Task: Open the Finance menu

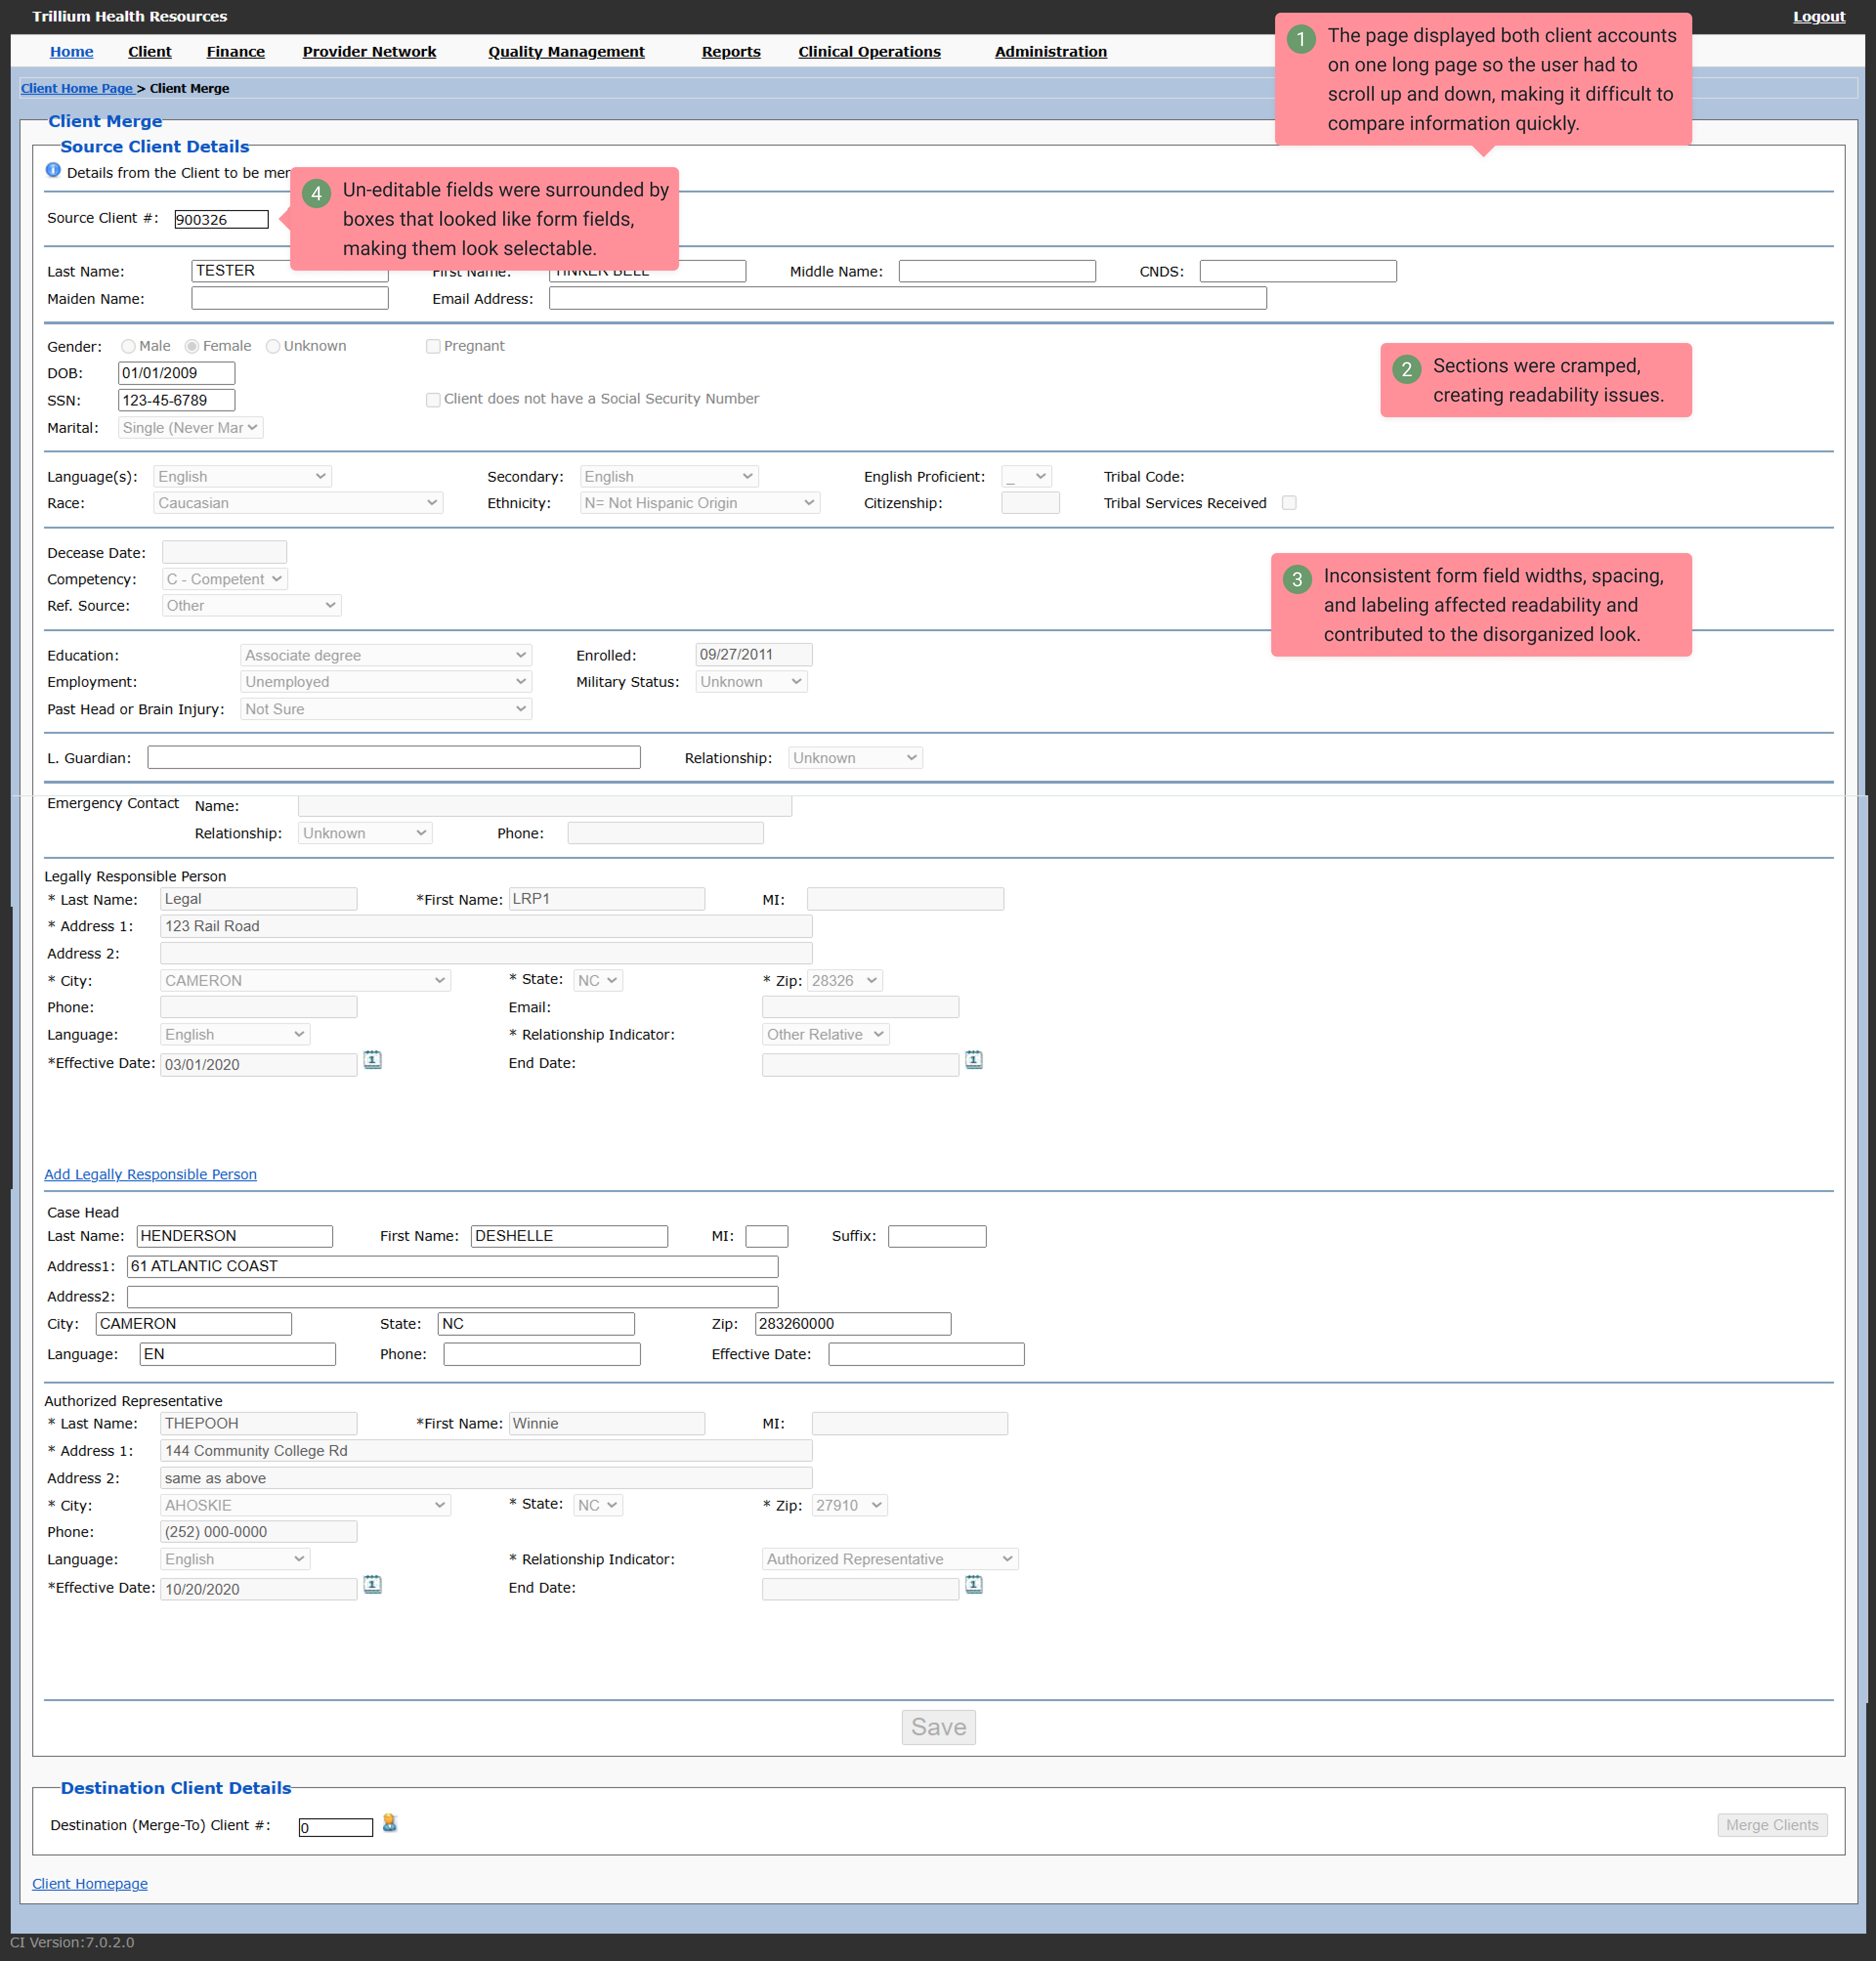Action: pos(235,52)
